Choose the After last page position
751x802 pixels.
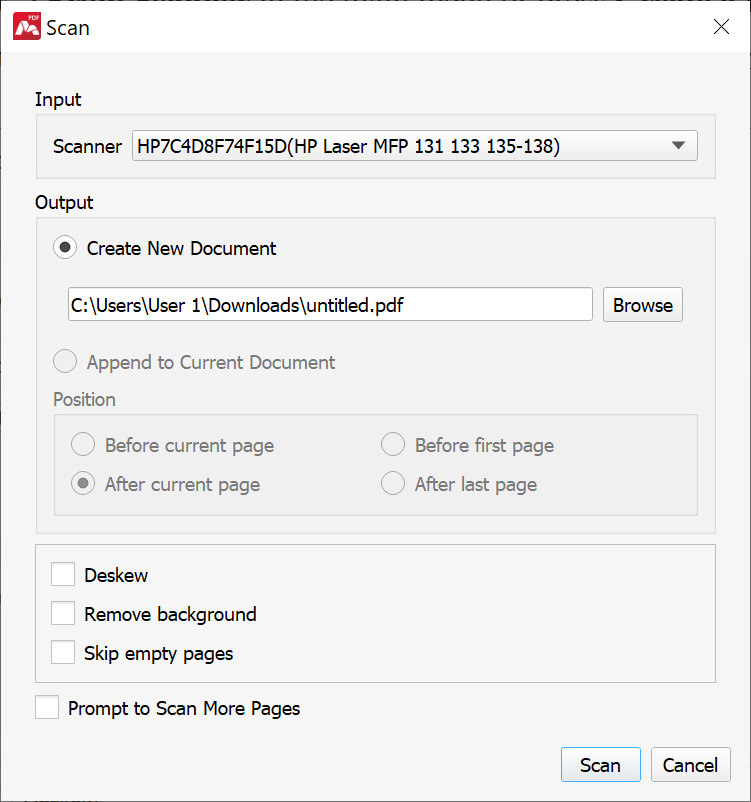tap(393, 483)
